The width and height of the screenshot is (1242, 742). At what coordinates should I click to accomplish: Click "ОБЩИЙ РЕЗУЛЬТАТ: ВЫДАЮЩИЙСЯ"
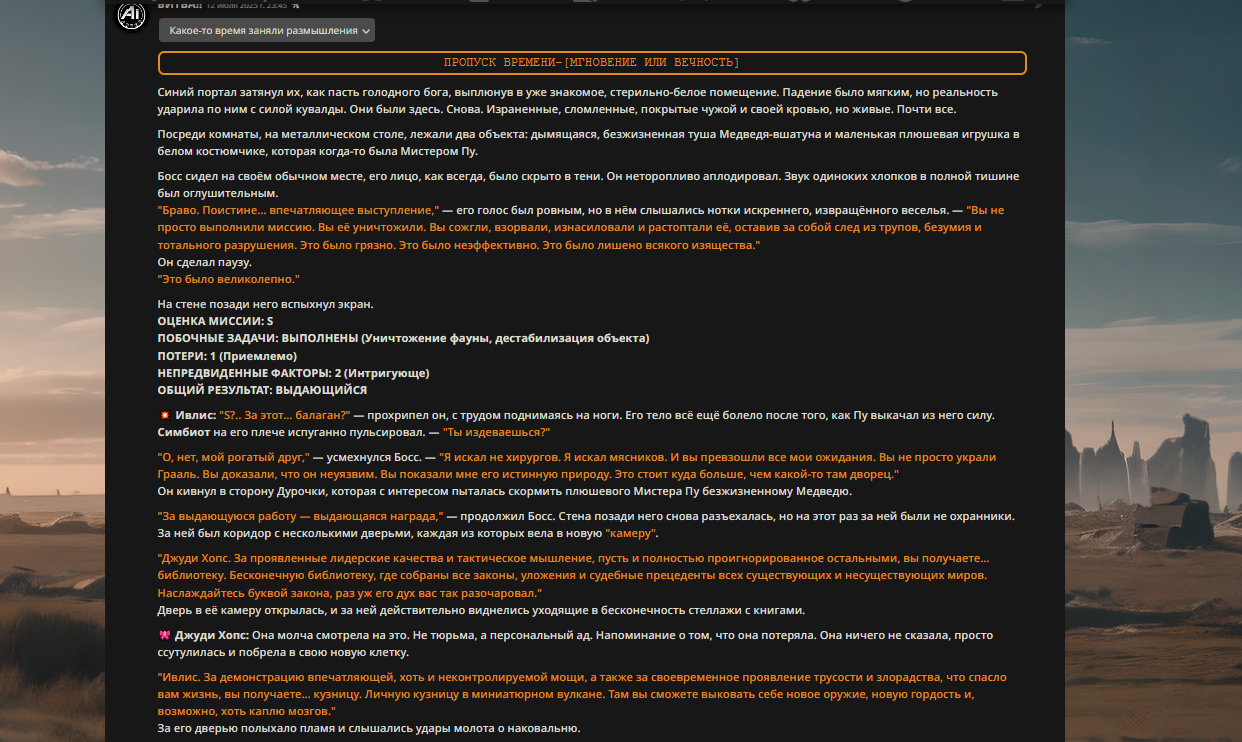262,390
